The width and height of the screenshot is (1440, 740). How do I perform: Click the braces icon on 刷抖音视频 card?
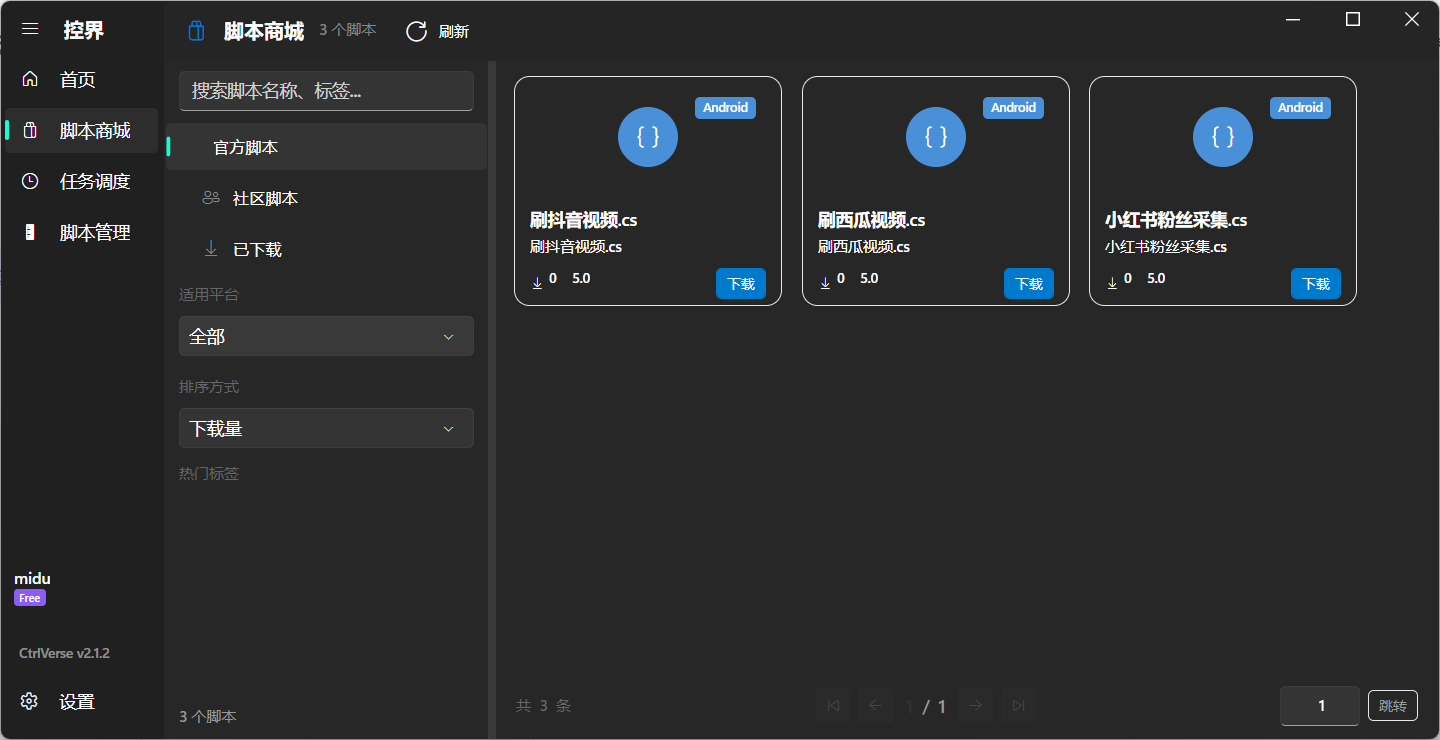click(x=648, y=136)
